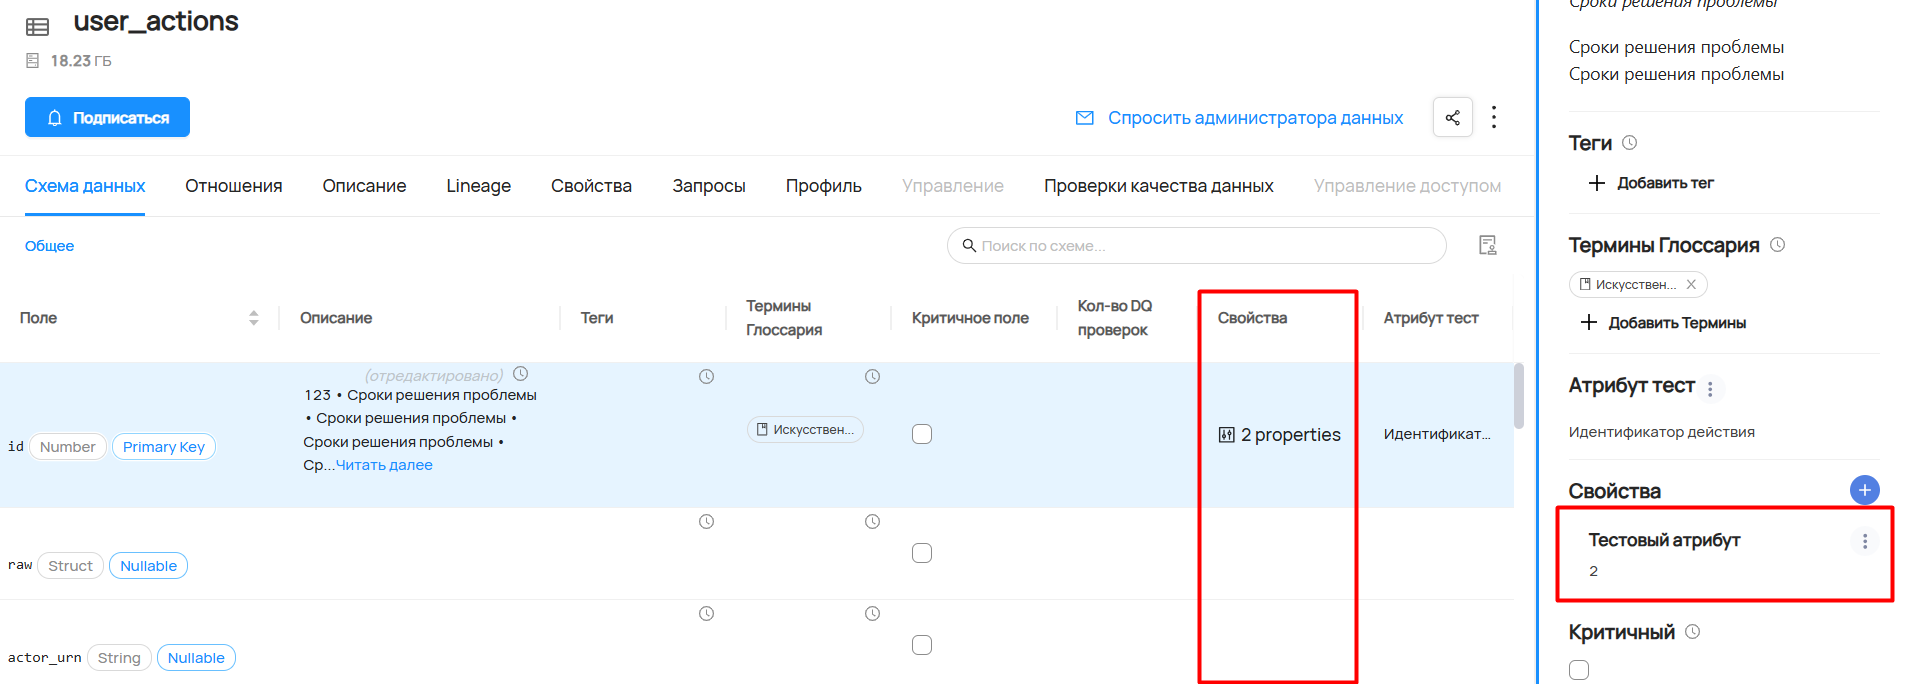Click the schema settings icon near search
The image size is (1919, 684).
(1487, 245)
